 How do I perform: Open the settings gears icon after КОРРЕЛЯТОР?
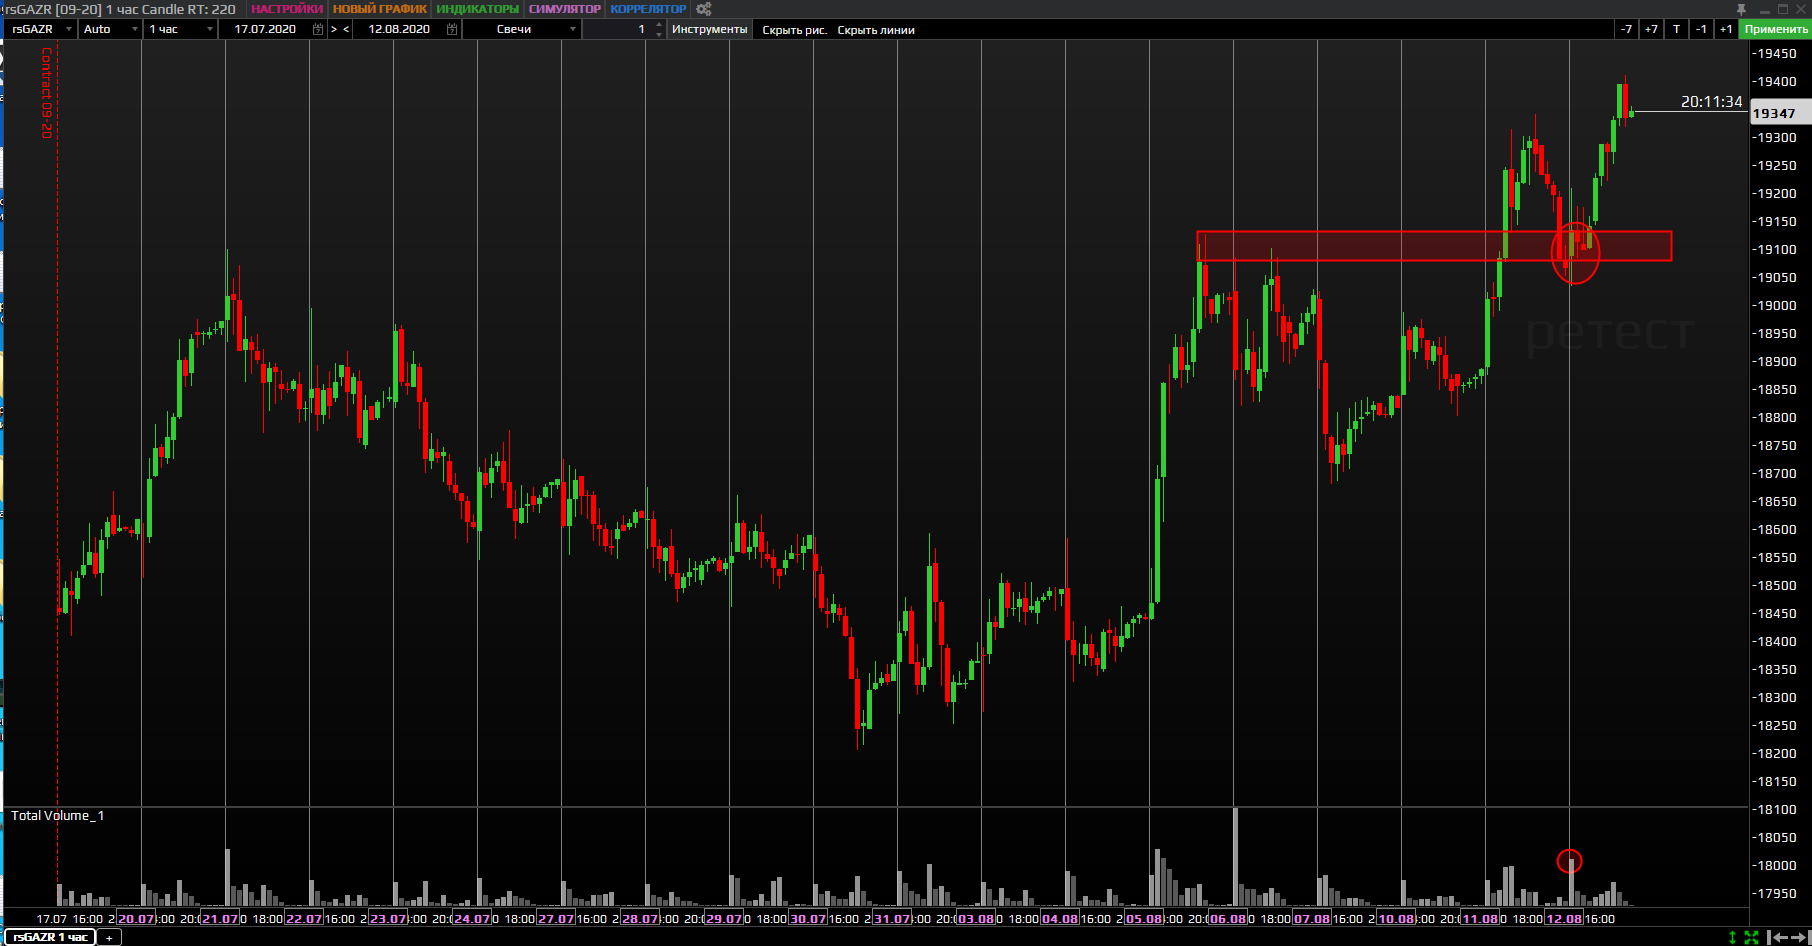(x=704, y=9)
